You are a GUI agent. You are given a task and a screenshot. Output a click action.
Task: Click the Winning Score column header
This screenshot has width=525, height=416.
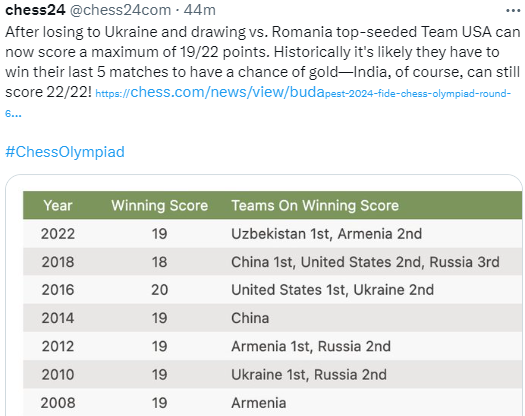coord(160,205)
